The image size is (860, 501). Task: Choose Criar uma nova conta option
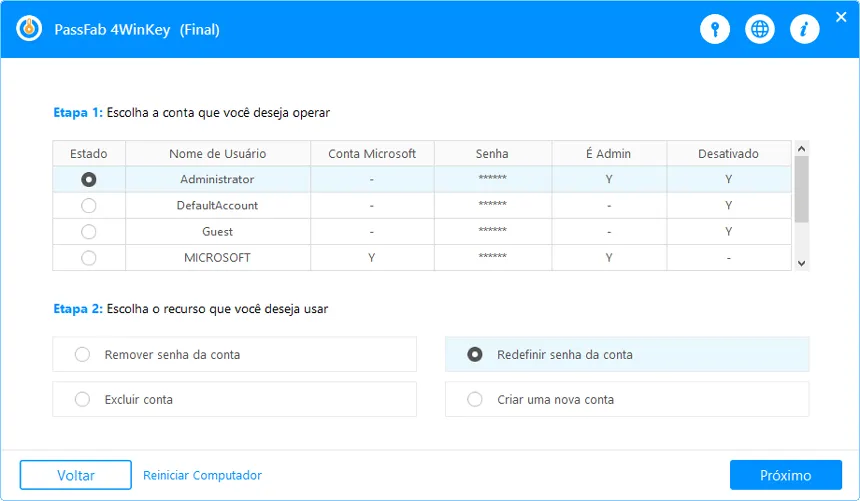475,400
